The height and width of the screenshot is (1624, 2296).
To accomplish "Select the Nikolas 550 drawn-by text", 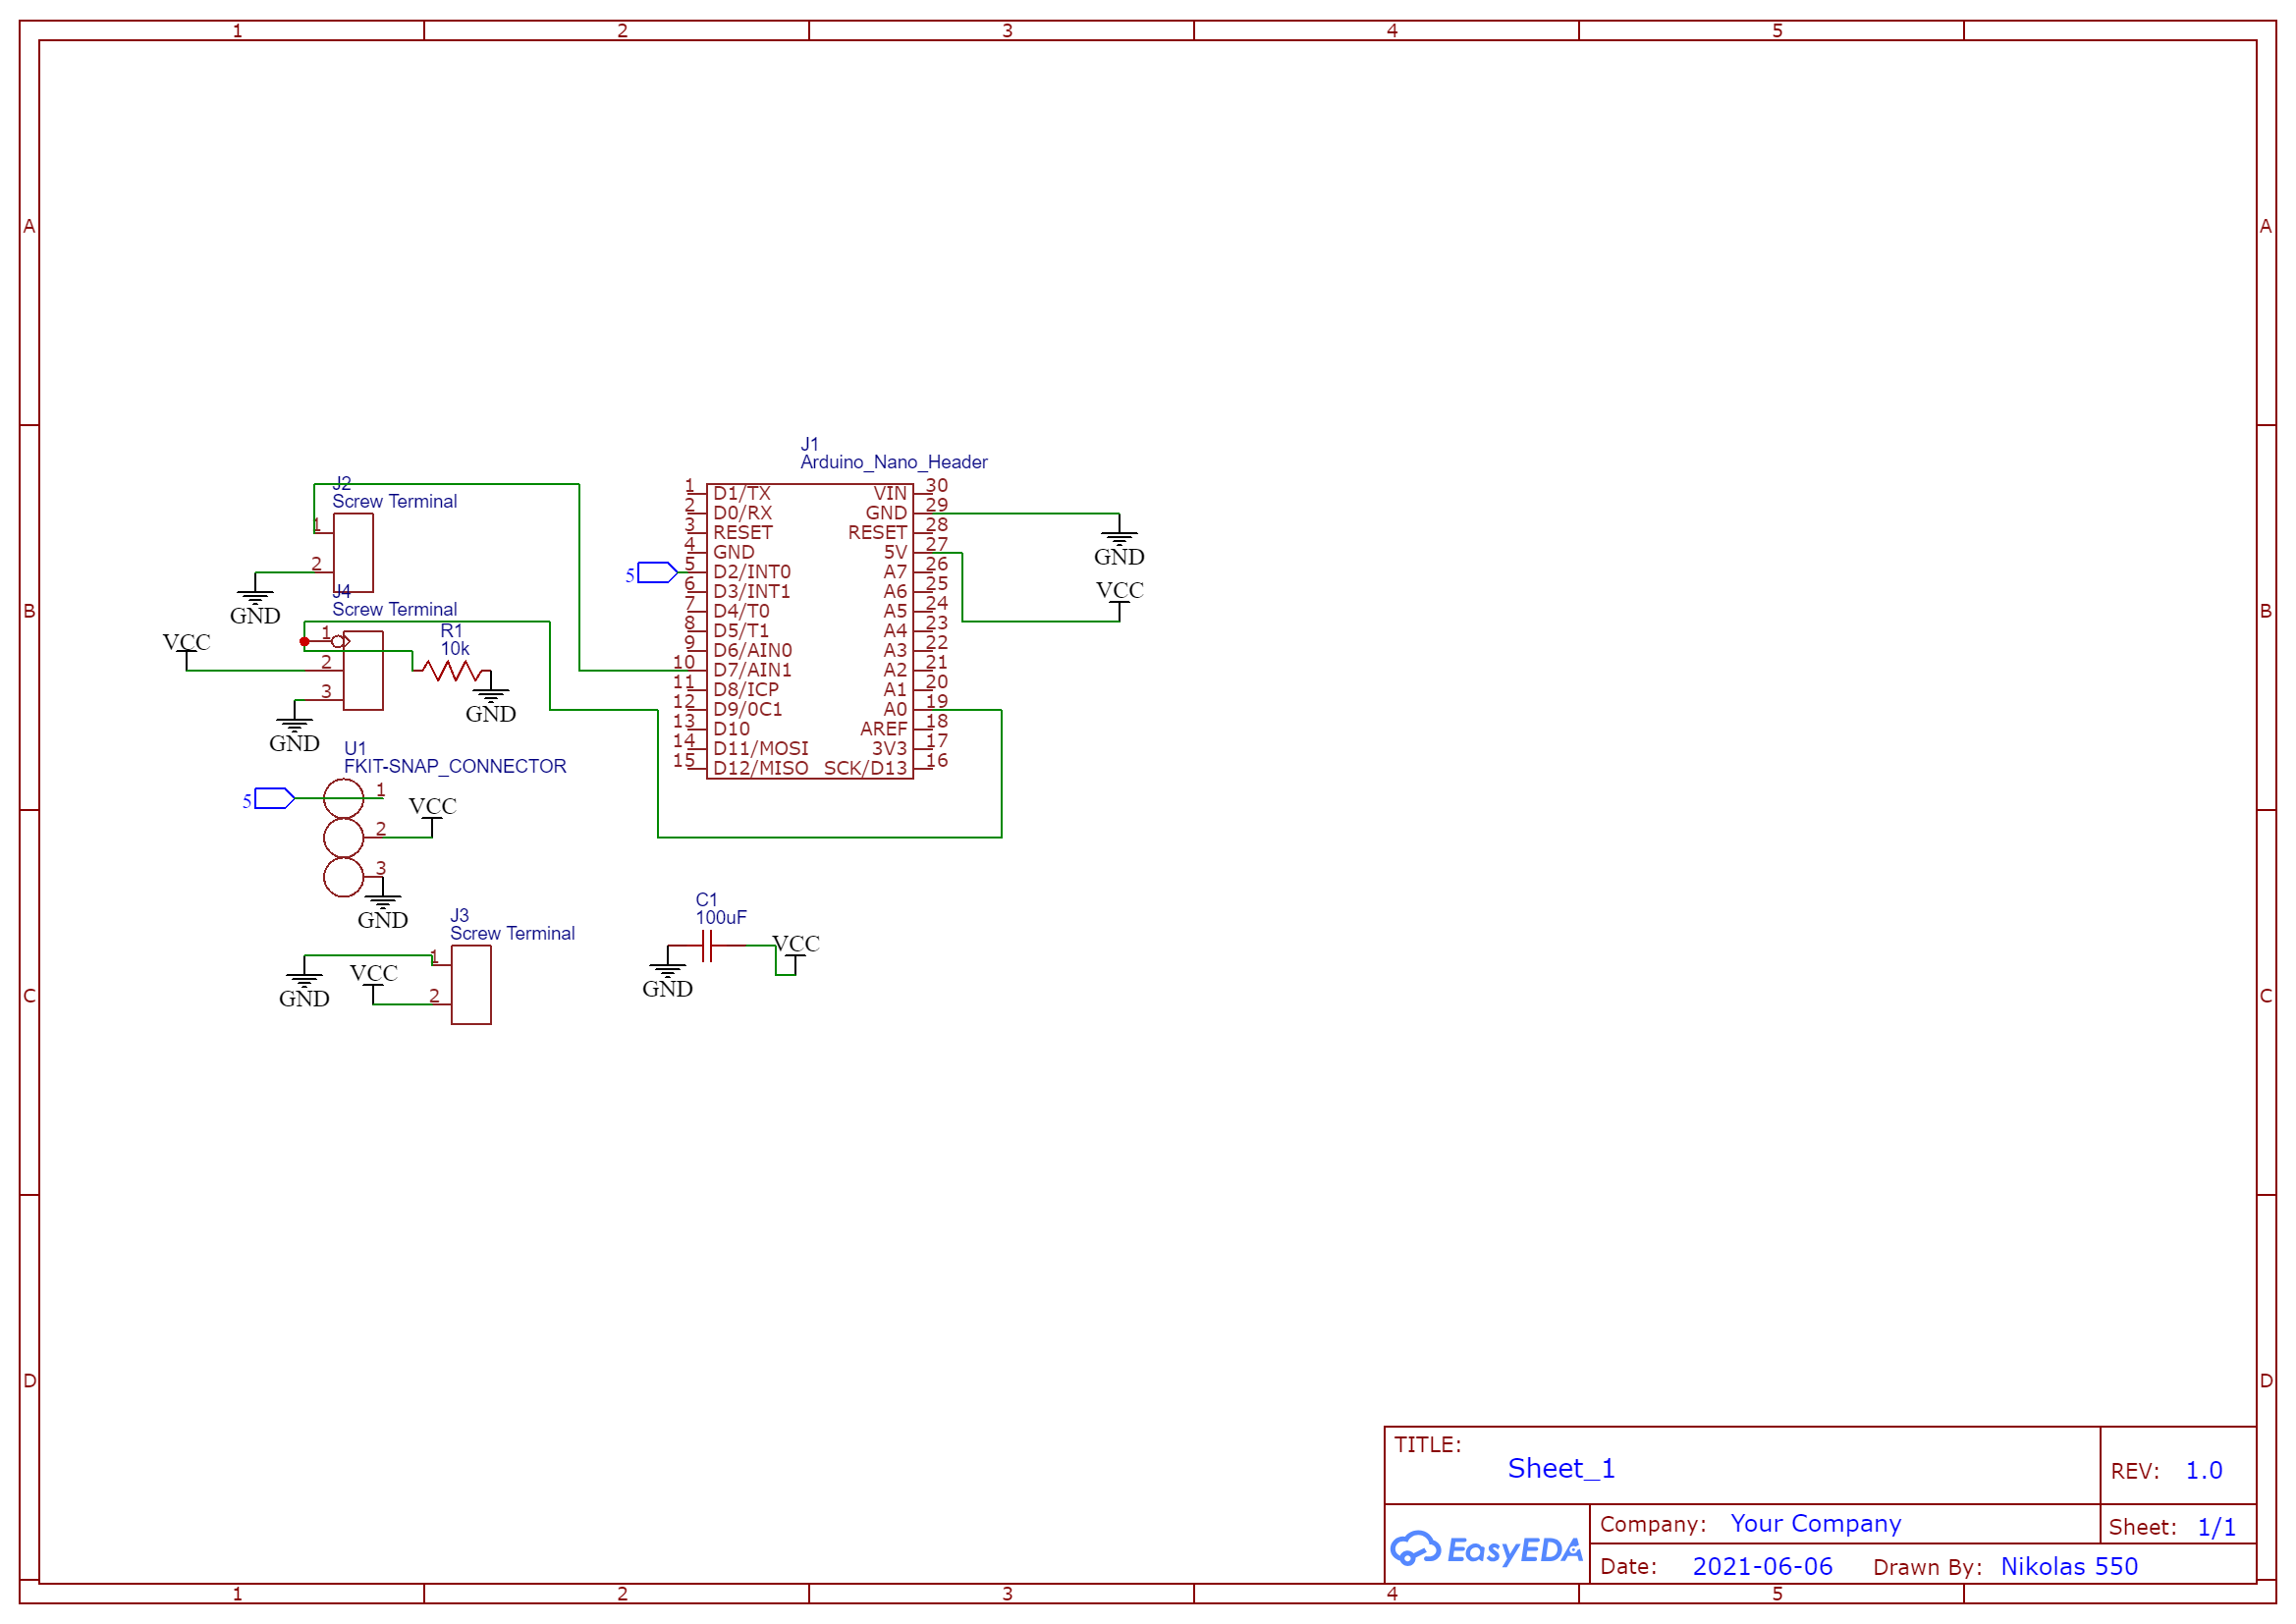I will (2069, 1566).
